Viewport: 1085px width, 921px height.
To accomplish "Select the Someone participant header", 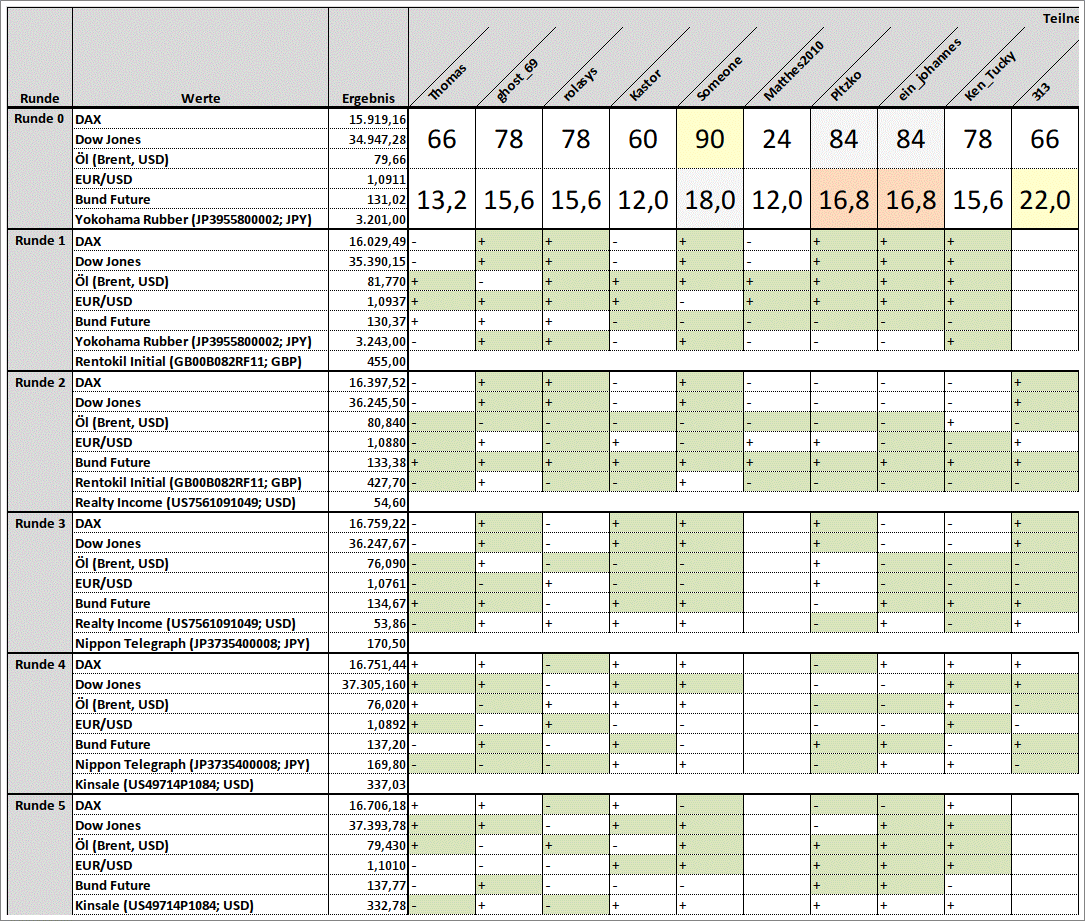I will [x=719, y=77].
